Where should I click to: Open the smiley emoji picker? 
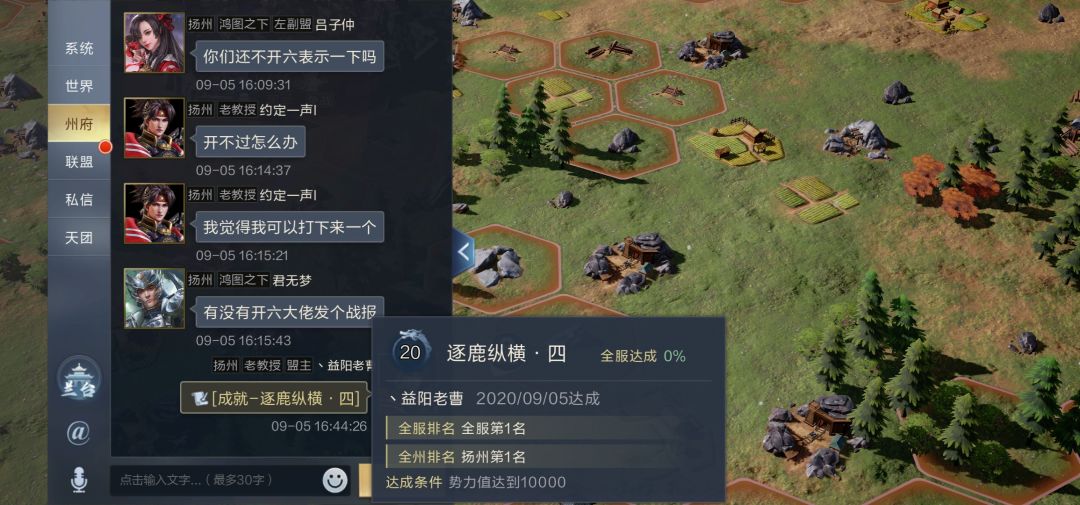tap(335, 480)
